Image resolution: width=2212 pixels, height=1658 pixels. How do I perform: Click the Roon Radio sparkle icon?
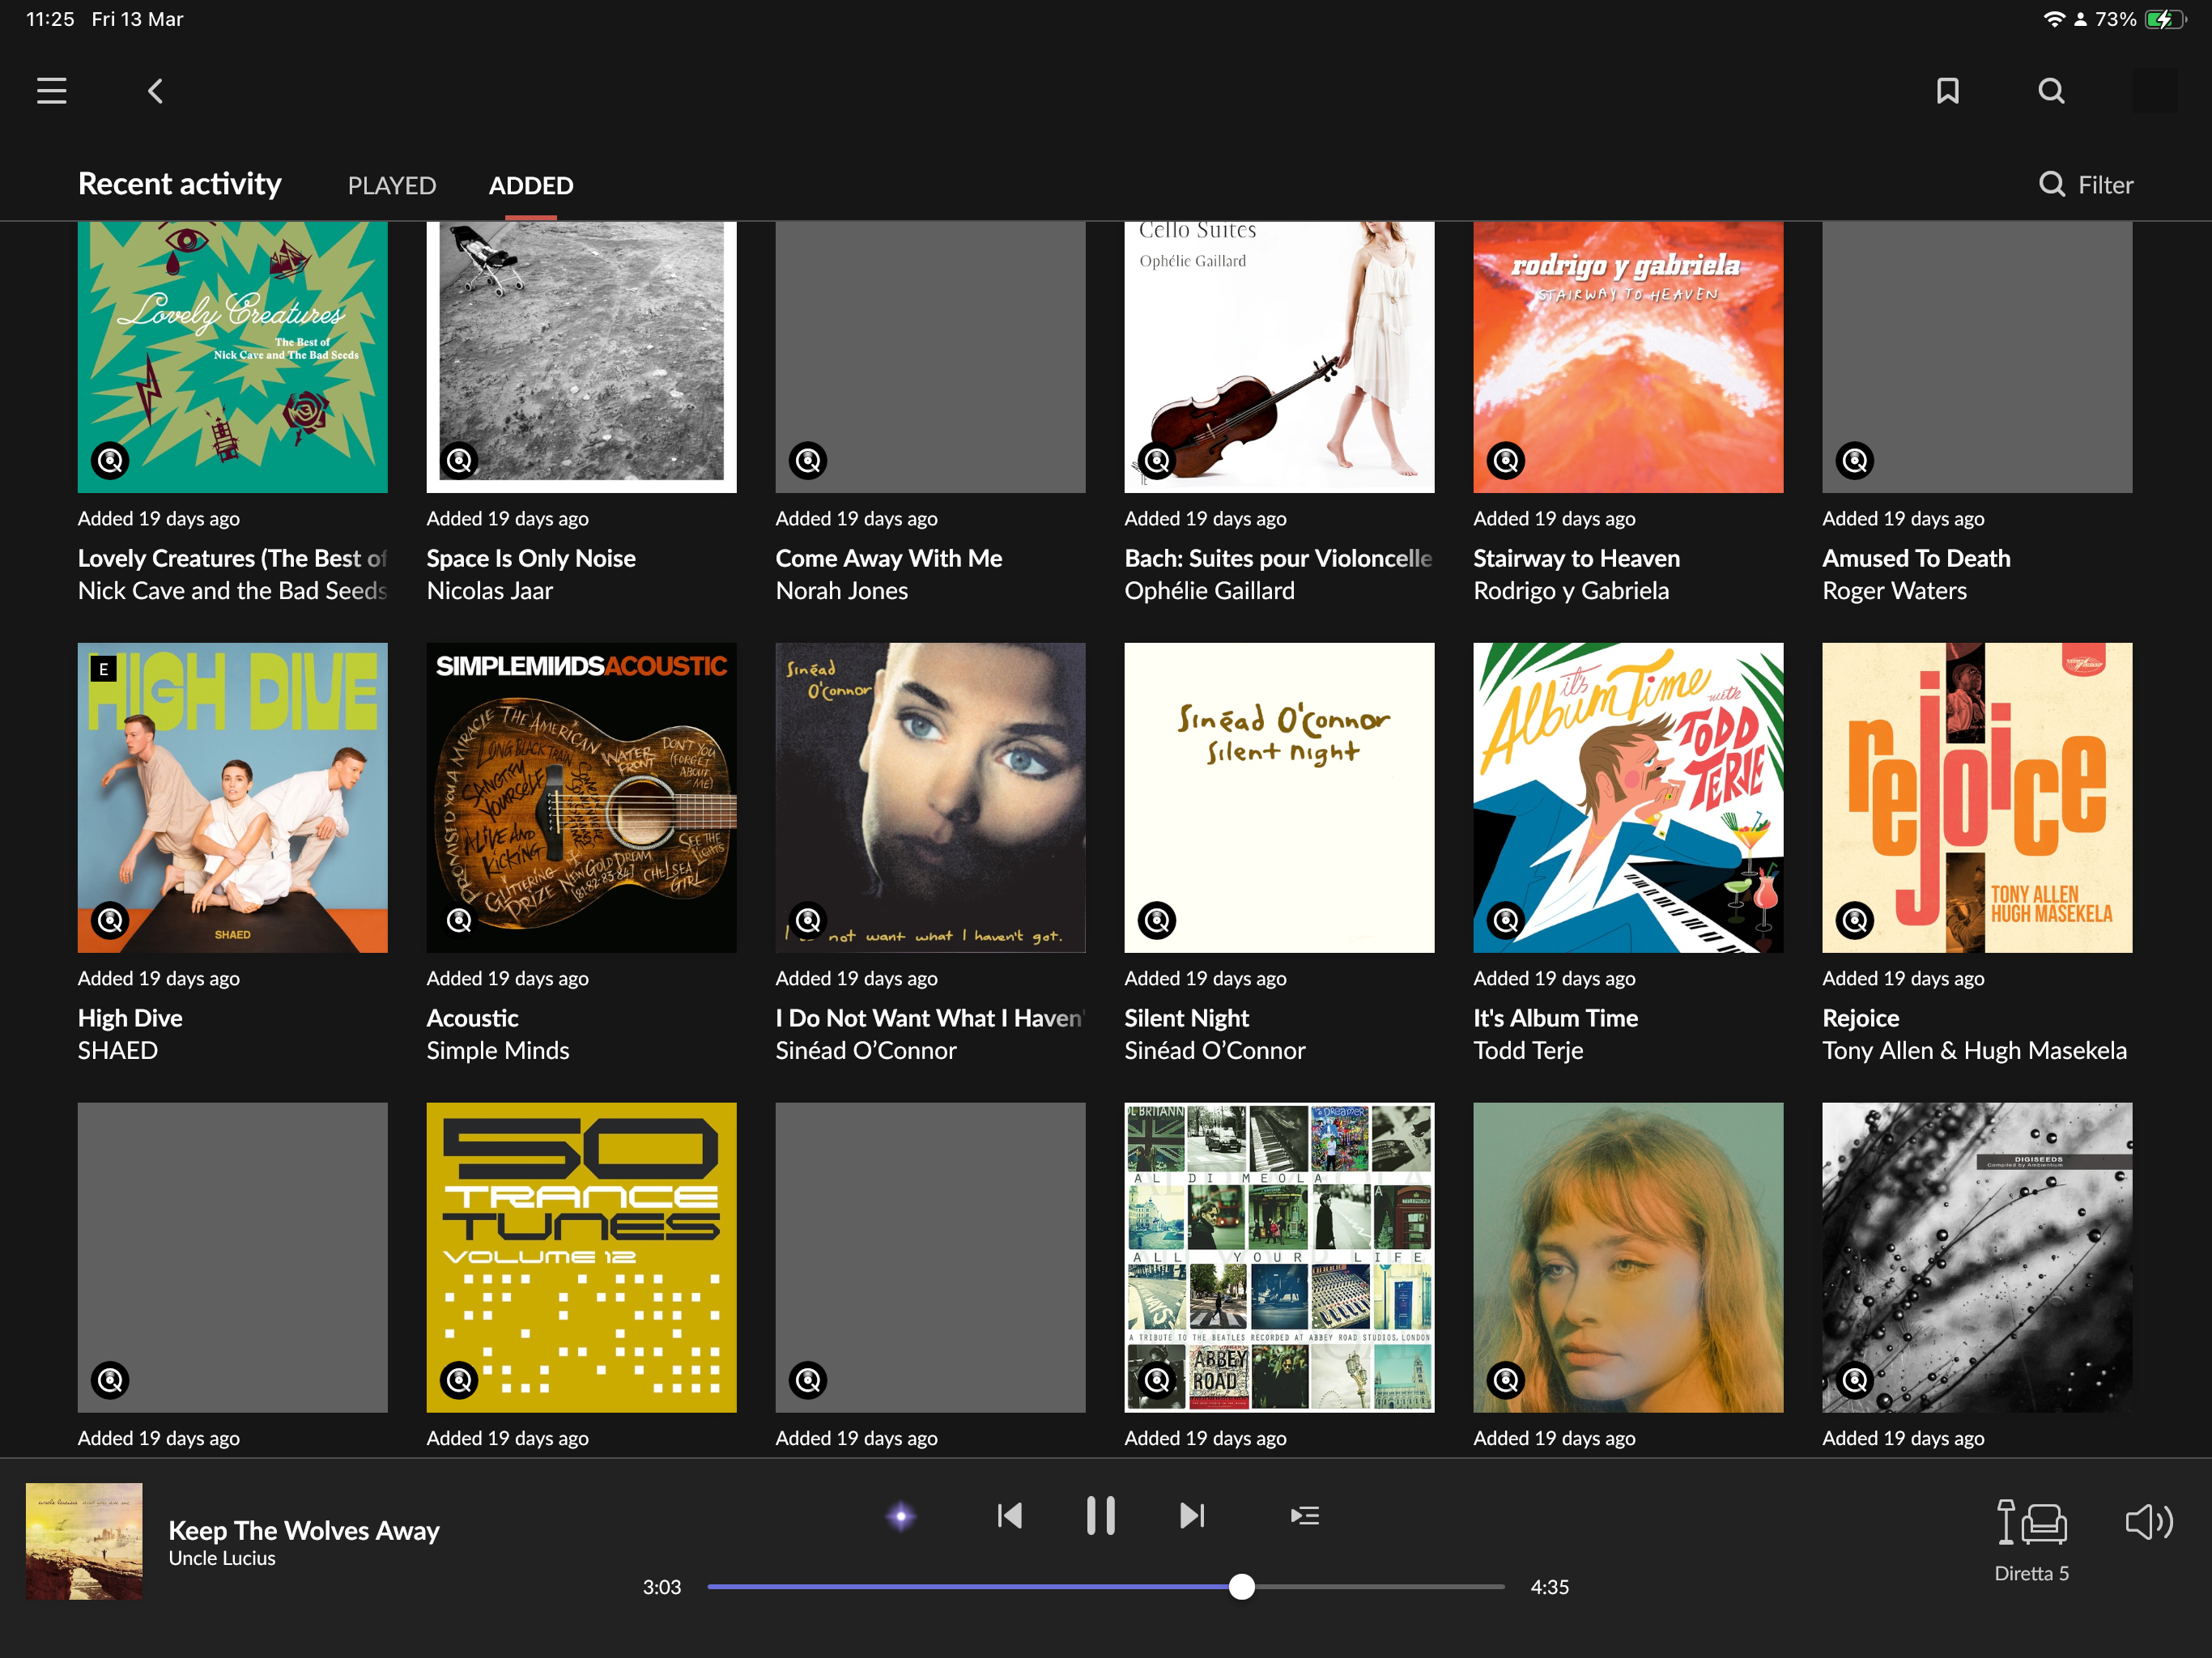click(900, 1516)
